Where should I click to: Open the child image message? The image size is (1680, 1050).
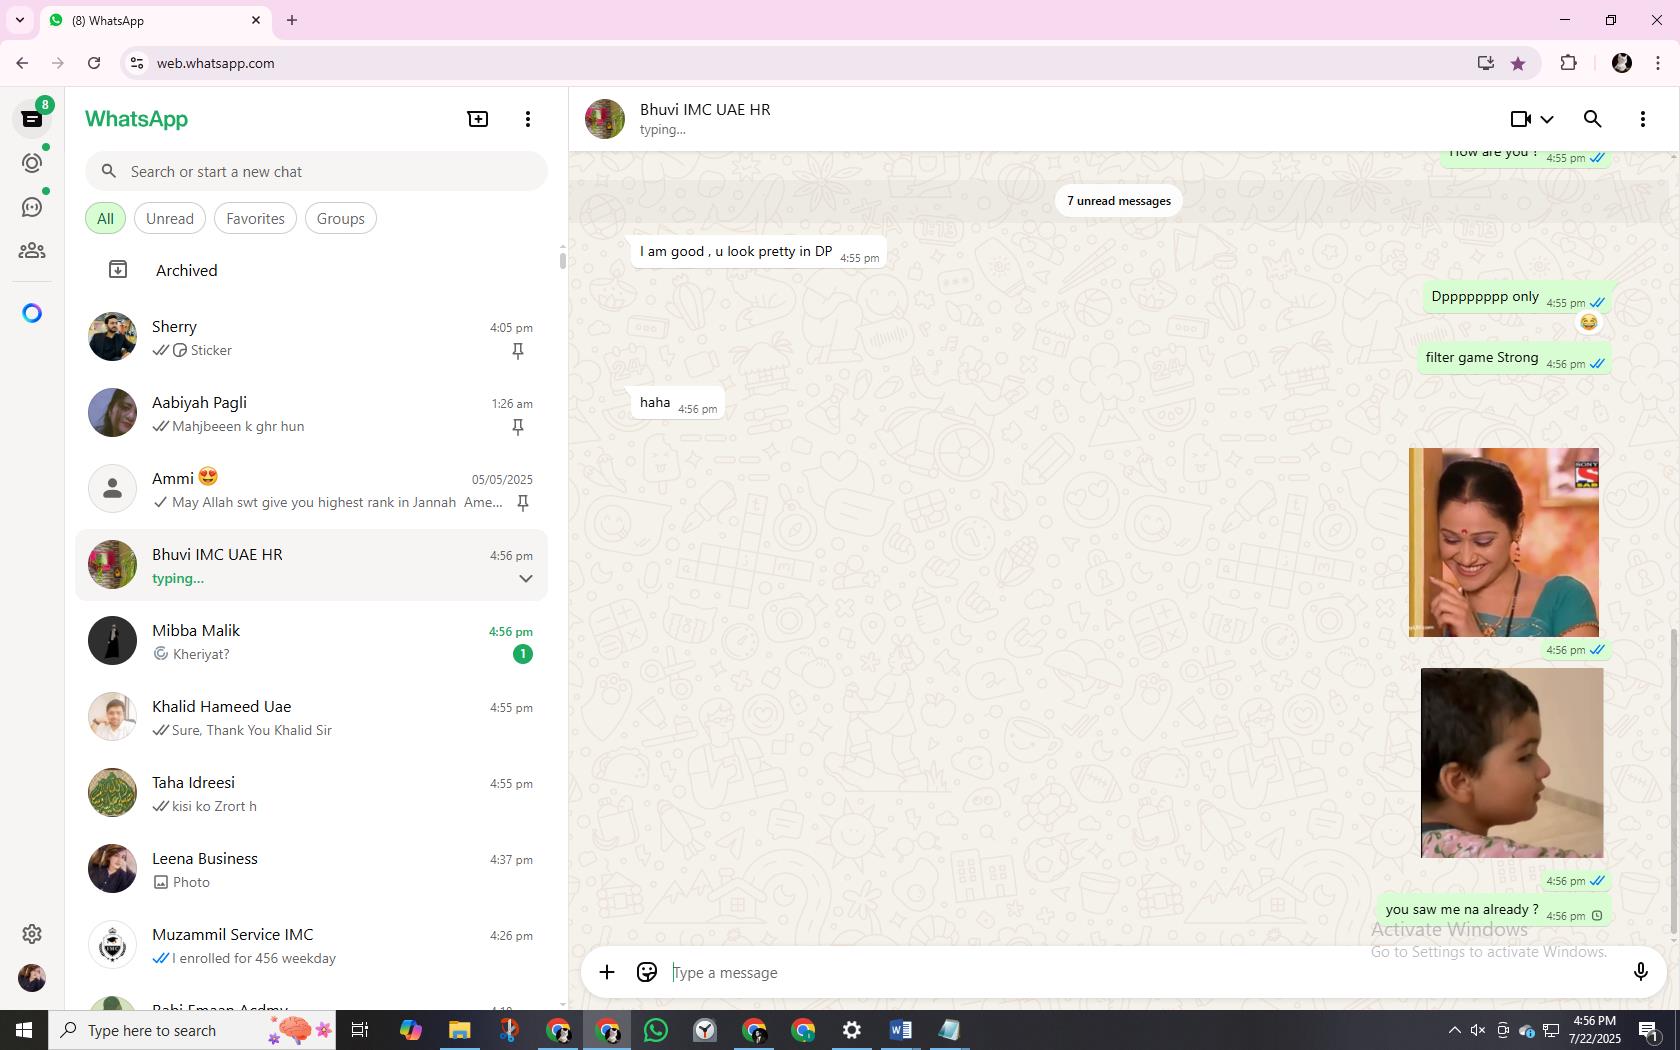click(1512, 763)
